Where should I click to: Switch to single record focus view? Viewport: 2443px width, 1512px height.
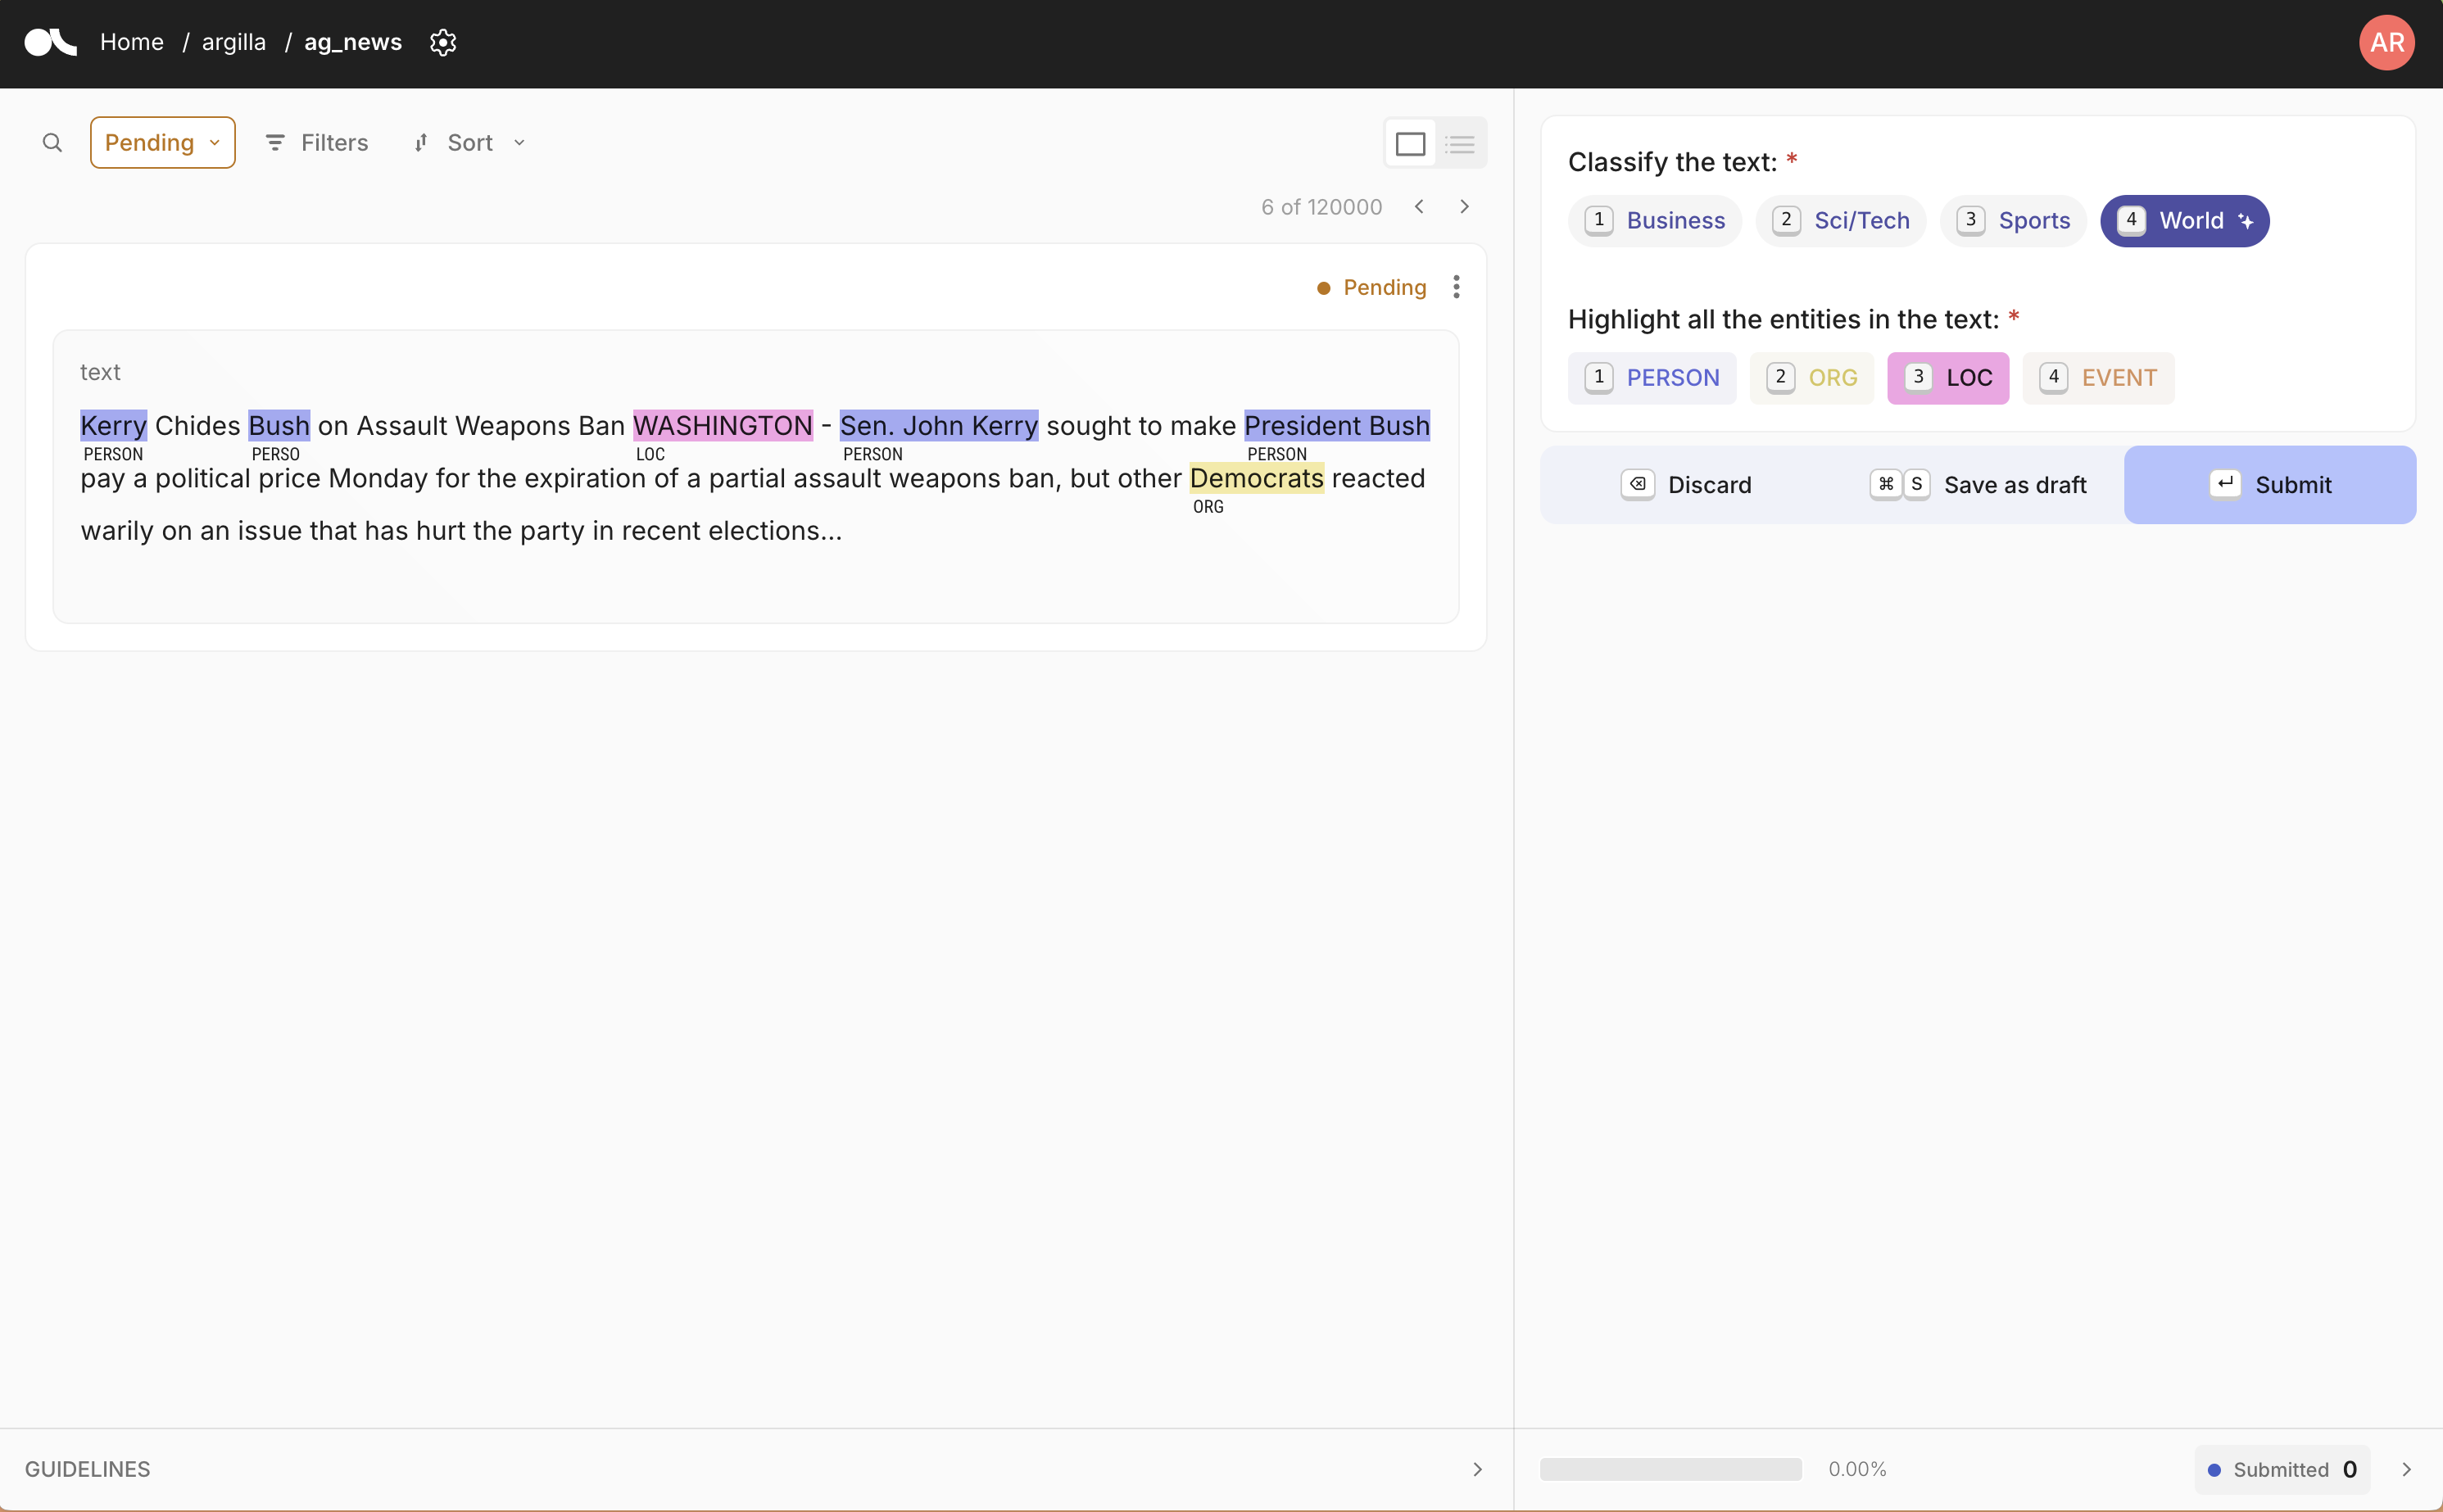pos(1410,144)
